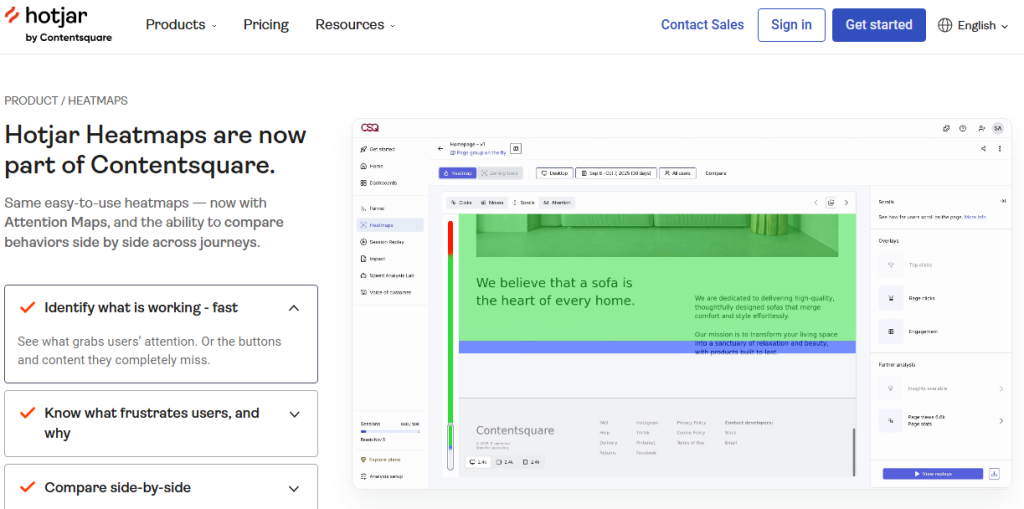
Task: Click the back arrow beside Homepage - v1
Action: (x=440, y=148)
